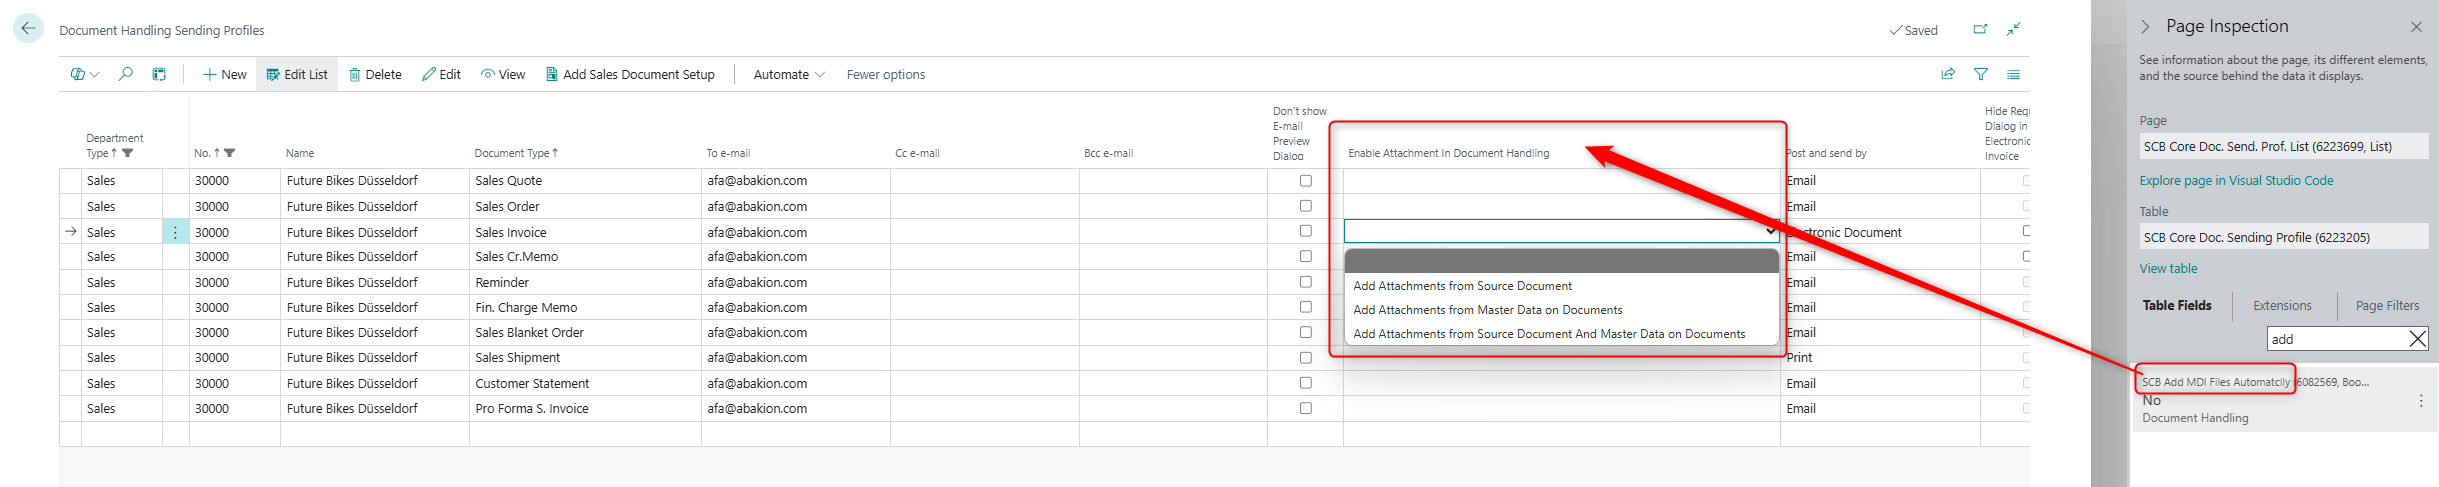This screenshot has width=2439, height=487.
Task: Toggle the list view layout icon
Action: tap(2013, 74)
